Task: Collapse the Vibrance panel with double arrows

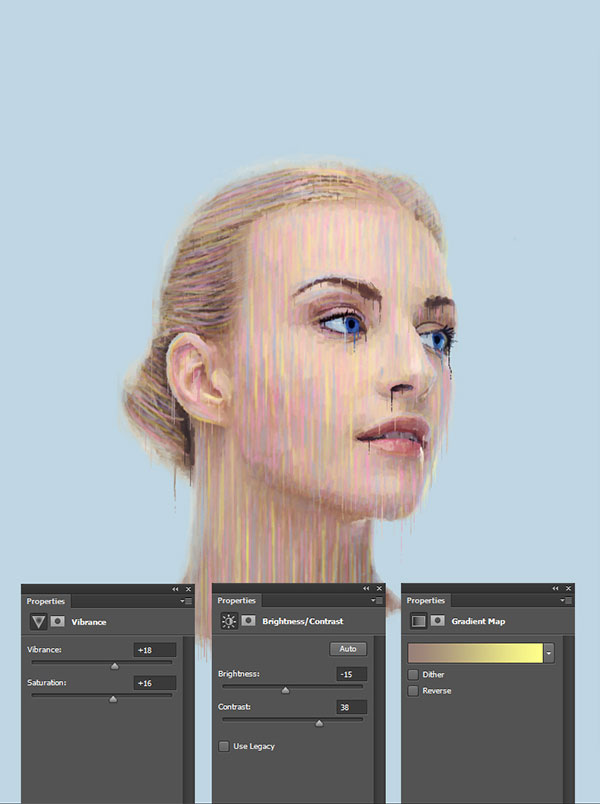Action: pyautogui.click(x=175, y=589)
